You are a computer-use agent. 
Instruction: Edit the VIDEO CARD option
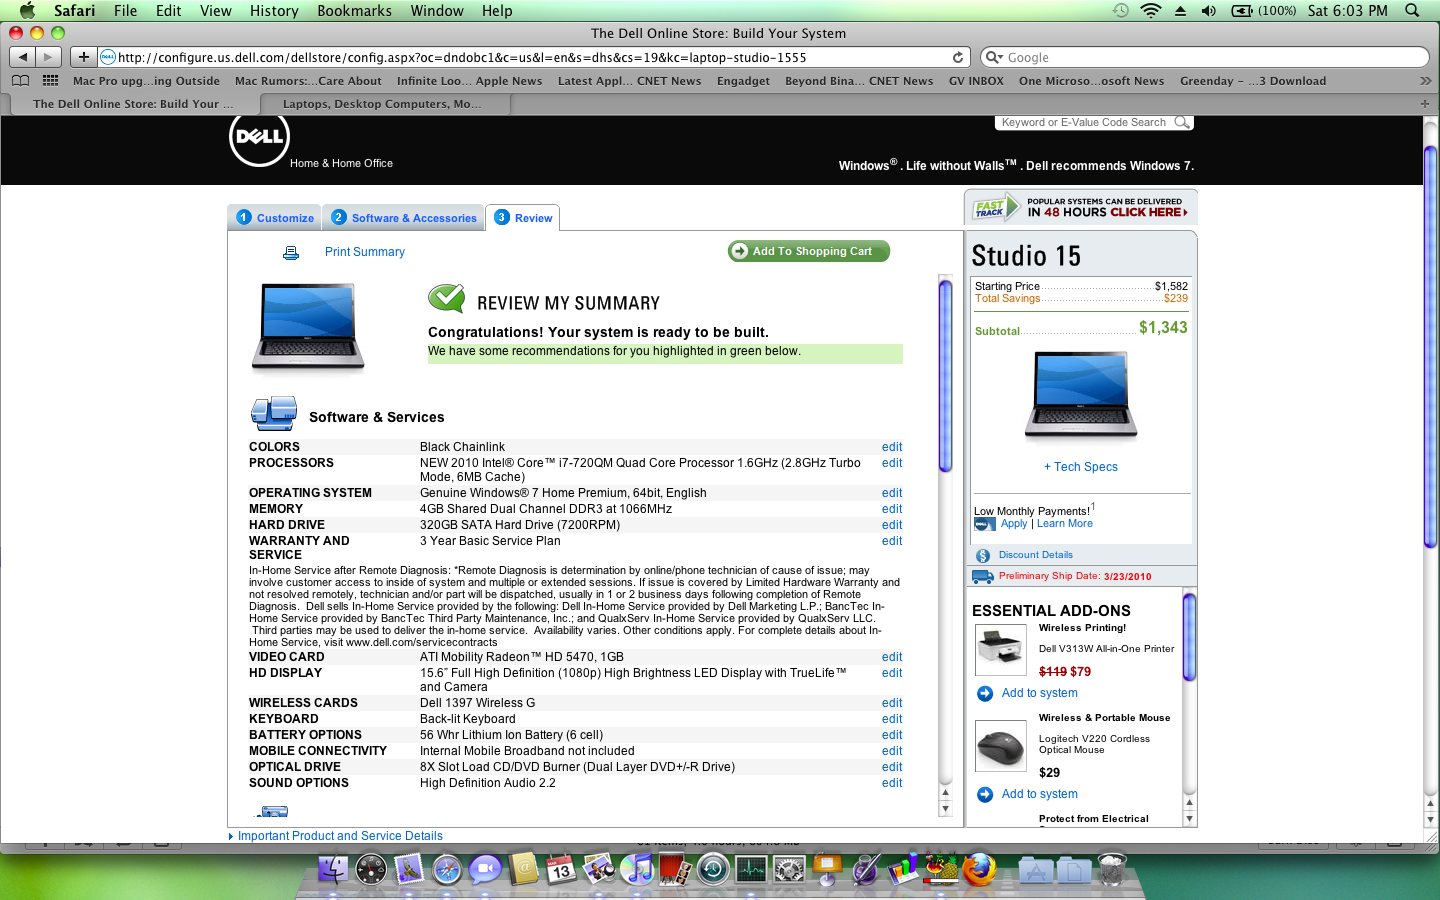pyautogui.click(x=892, y=657)
